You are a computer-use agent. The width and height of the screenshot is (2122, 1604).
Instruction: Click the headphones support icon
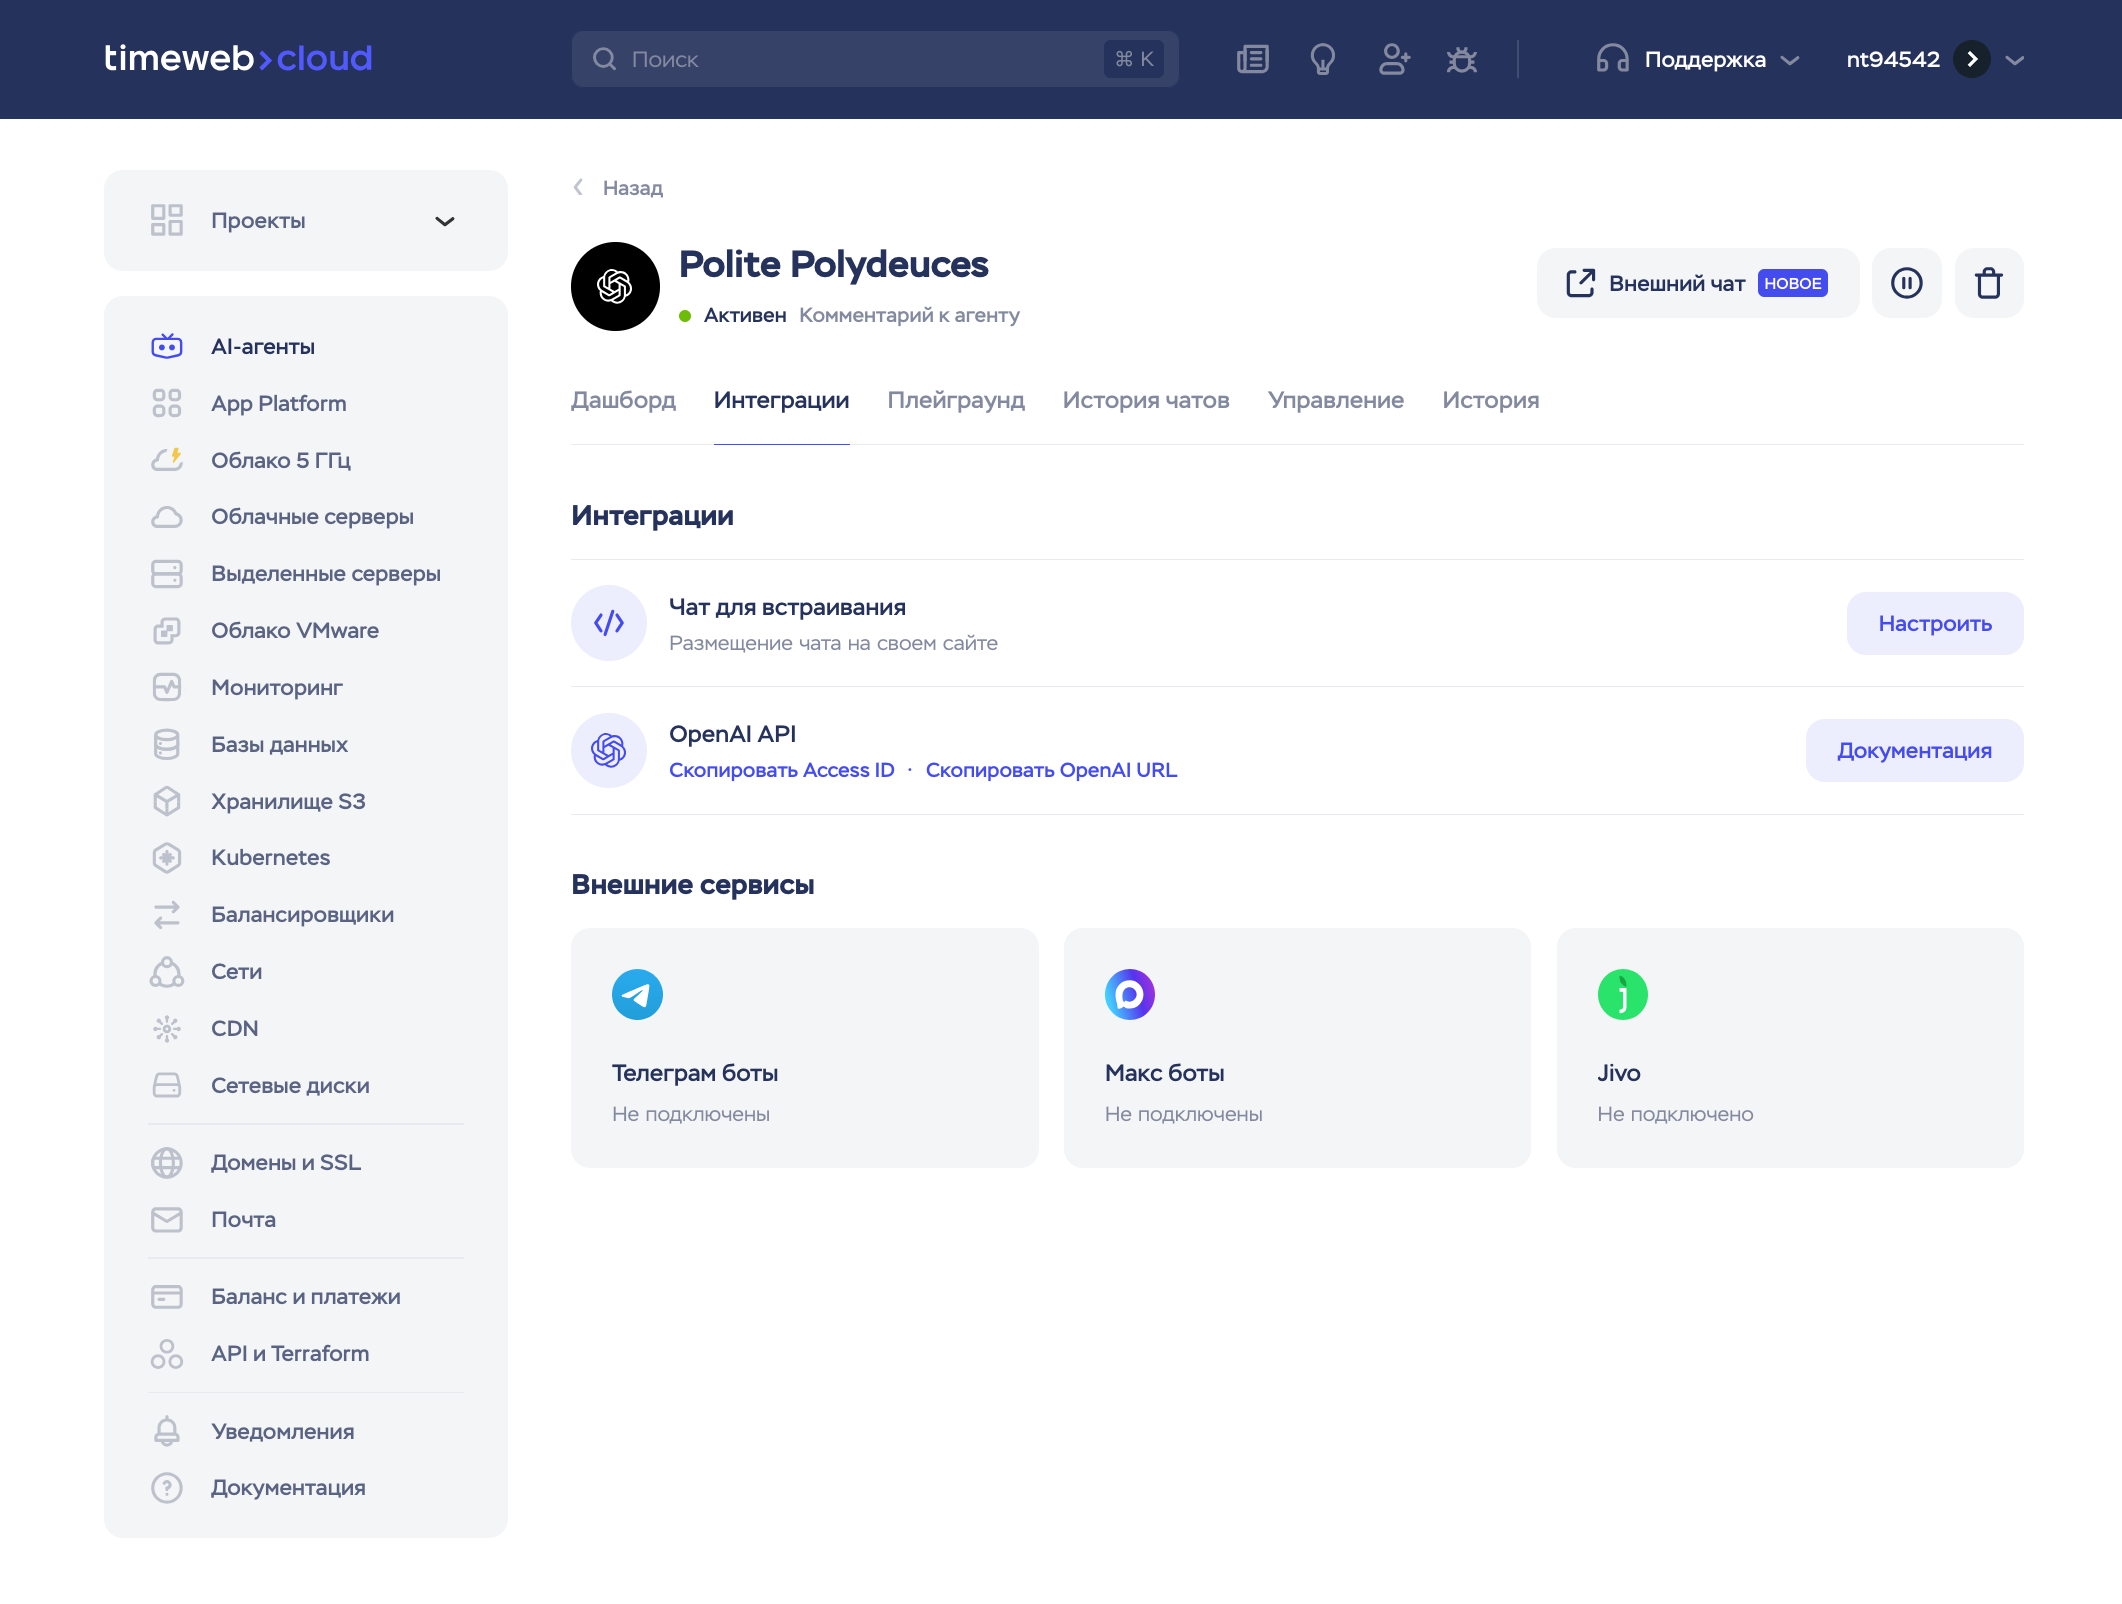1612,59
